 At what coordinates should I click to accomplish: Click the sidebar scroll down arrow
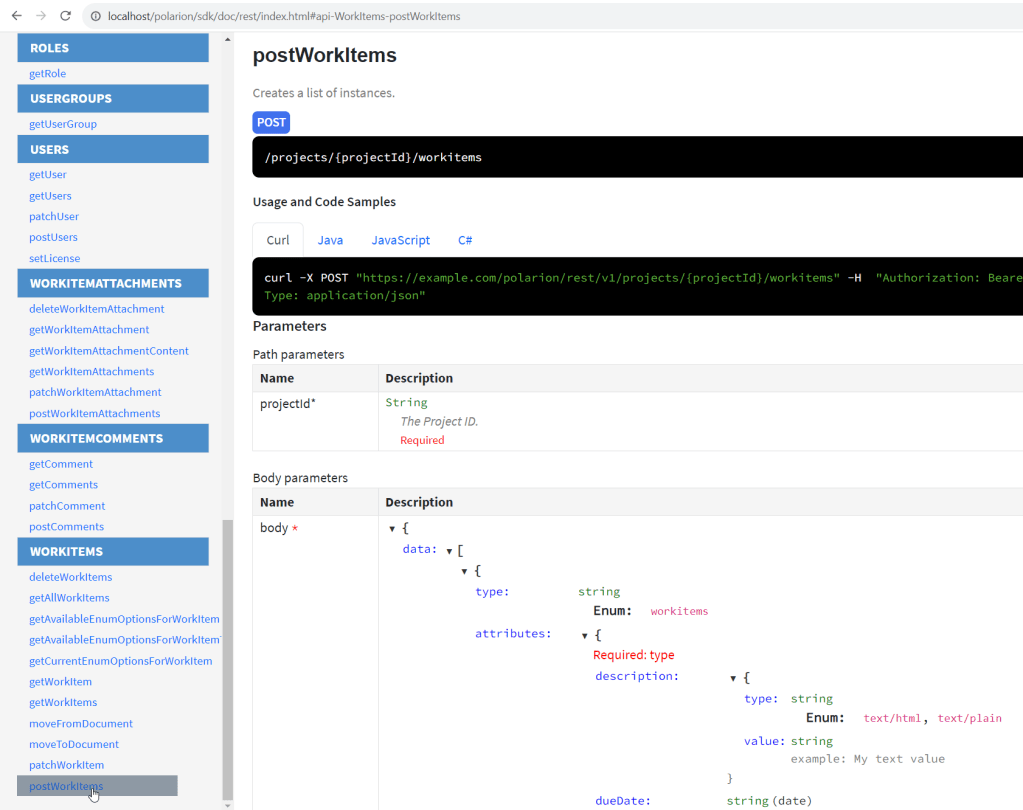point(227,804)
